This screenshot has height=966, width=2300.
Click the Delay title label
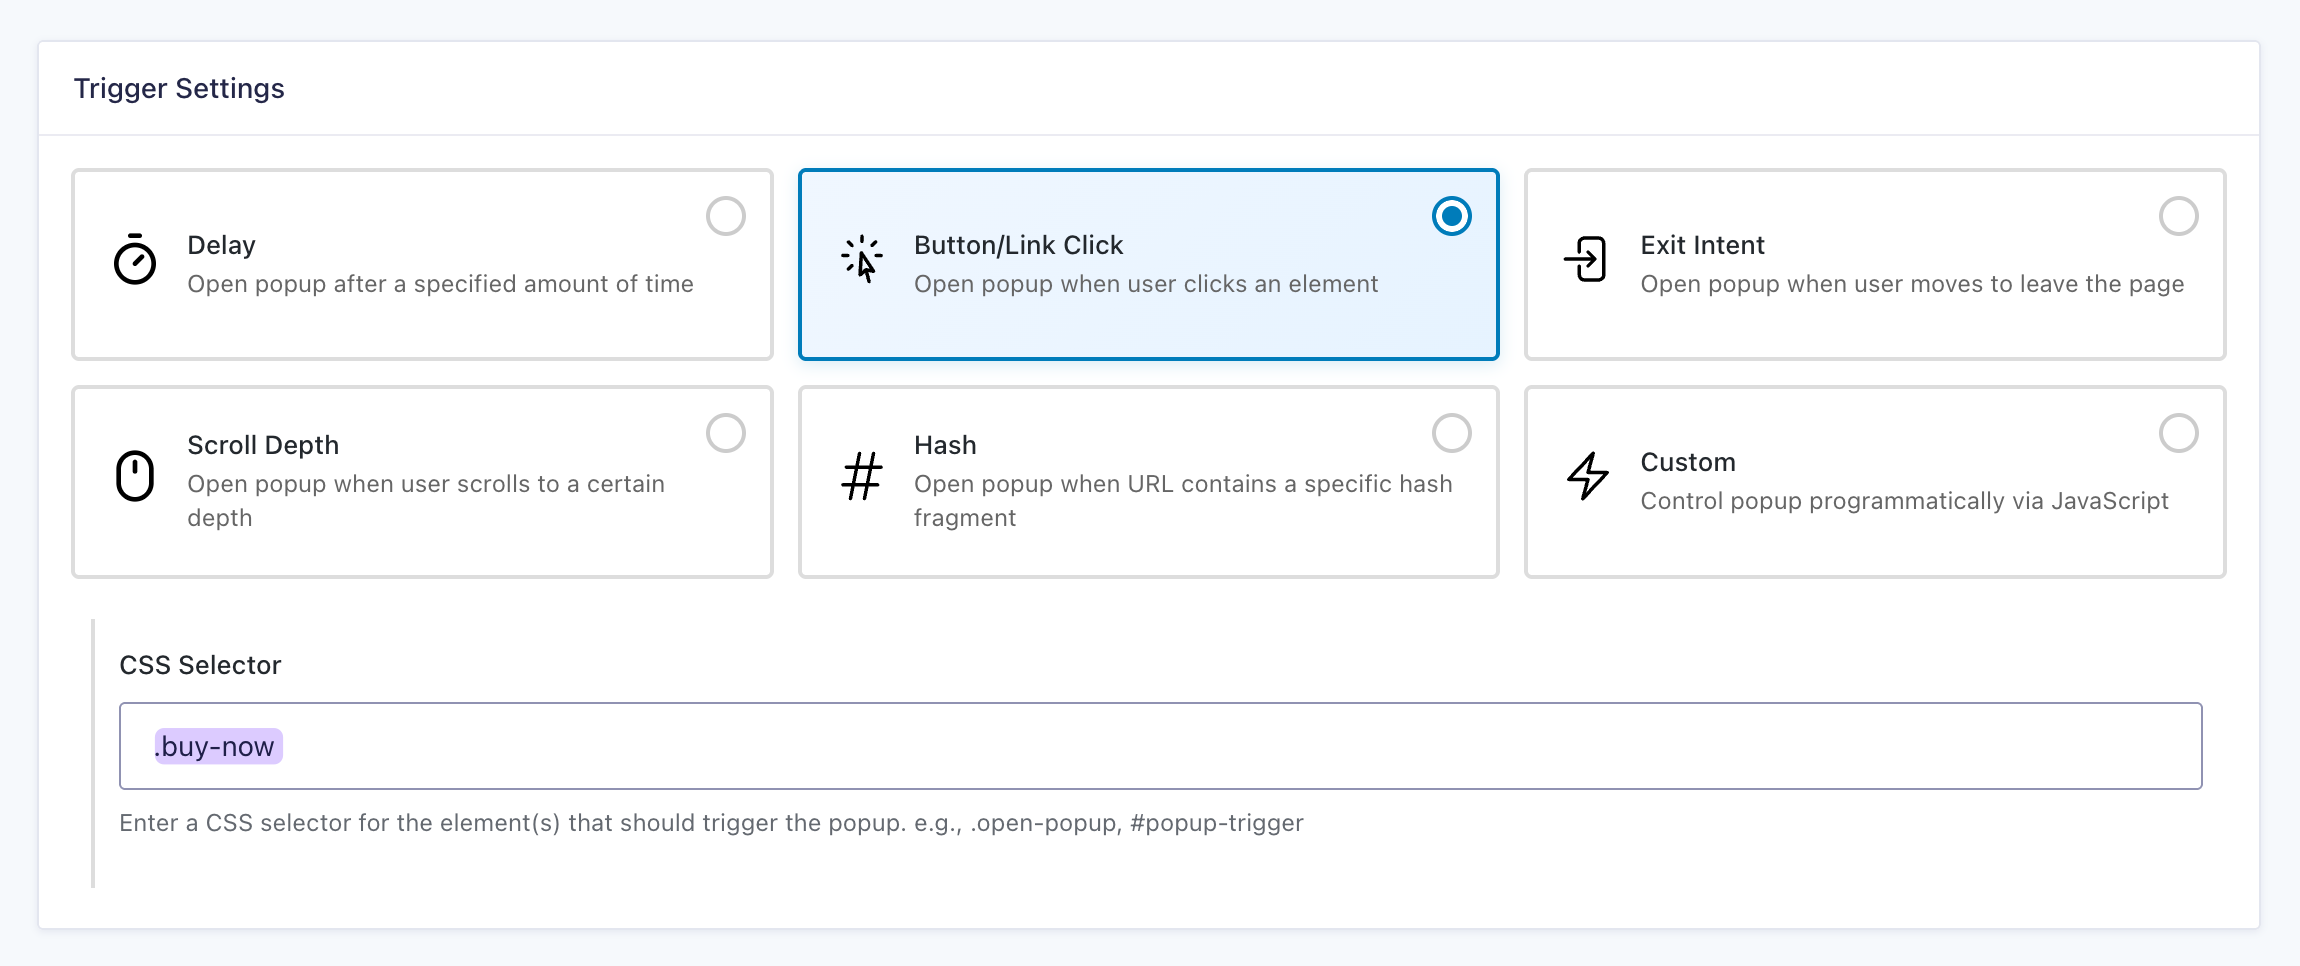221,245
